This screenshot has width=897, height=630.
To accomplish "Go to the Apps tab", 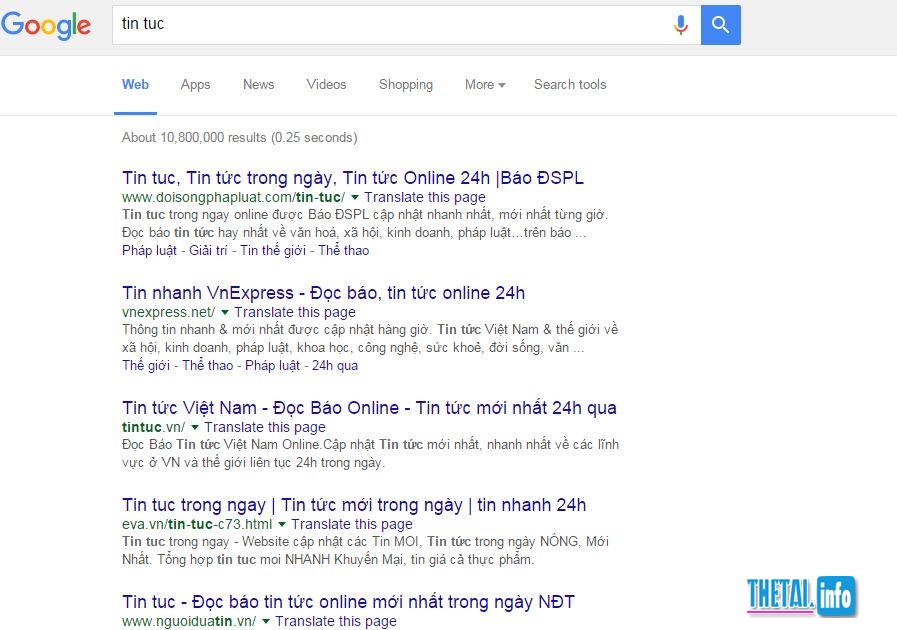I will pos(195,85).
